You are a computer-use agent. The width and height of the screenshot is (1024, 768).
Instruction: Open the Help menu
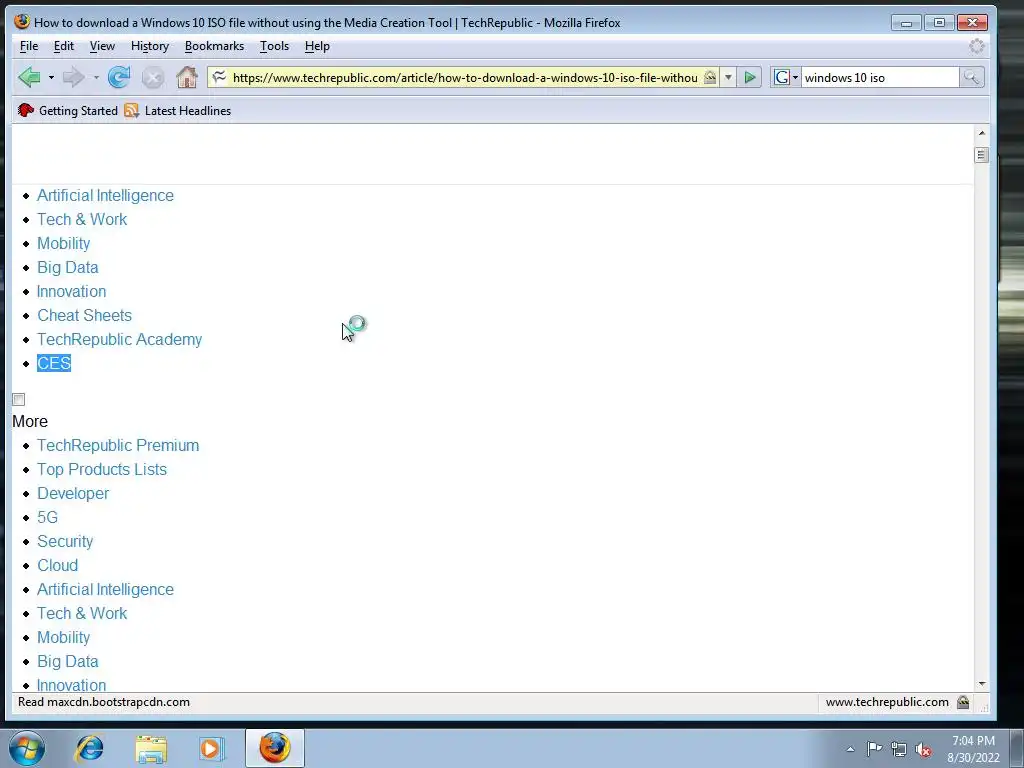pos(317,46)
